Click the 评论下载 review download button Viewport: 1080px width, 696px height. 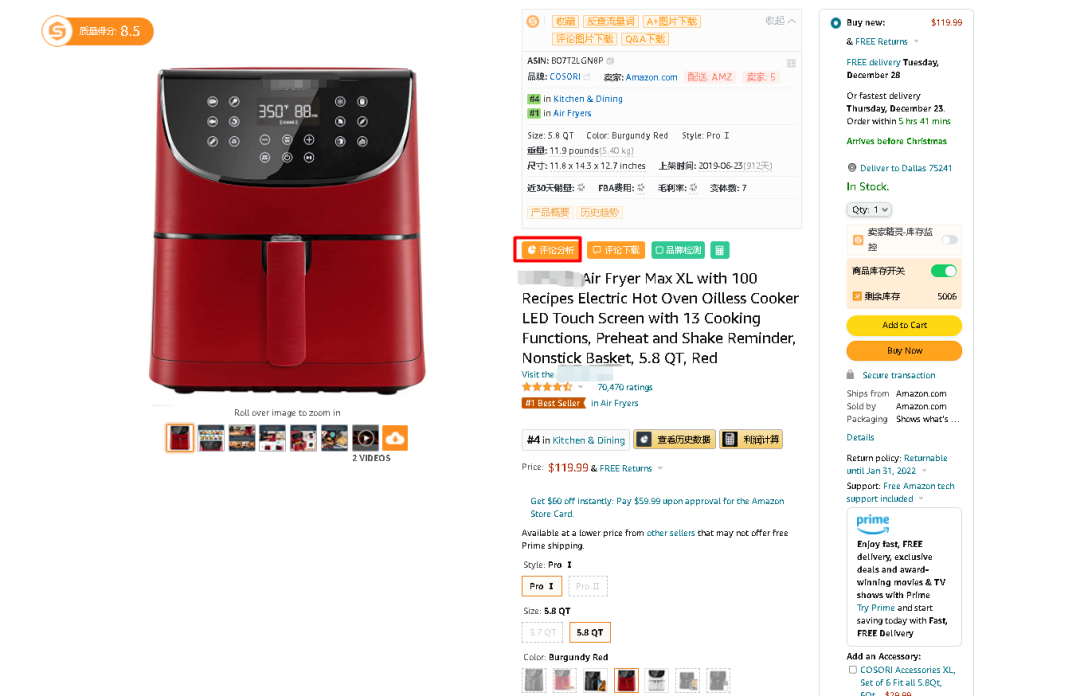click(617, 250)
